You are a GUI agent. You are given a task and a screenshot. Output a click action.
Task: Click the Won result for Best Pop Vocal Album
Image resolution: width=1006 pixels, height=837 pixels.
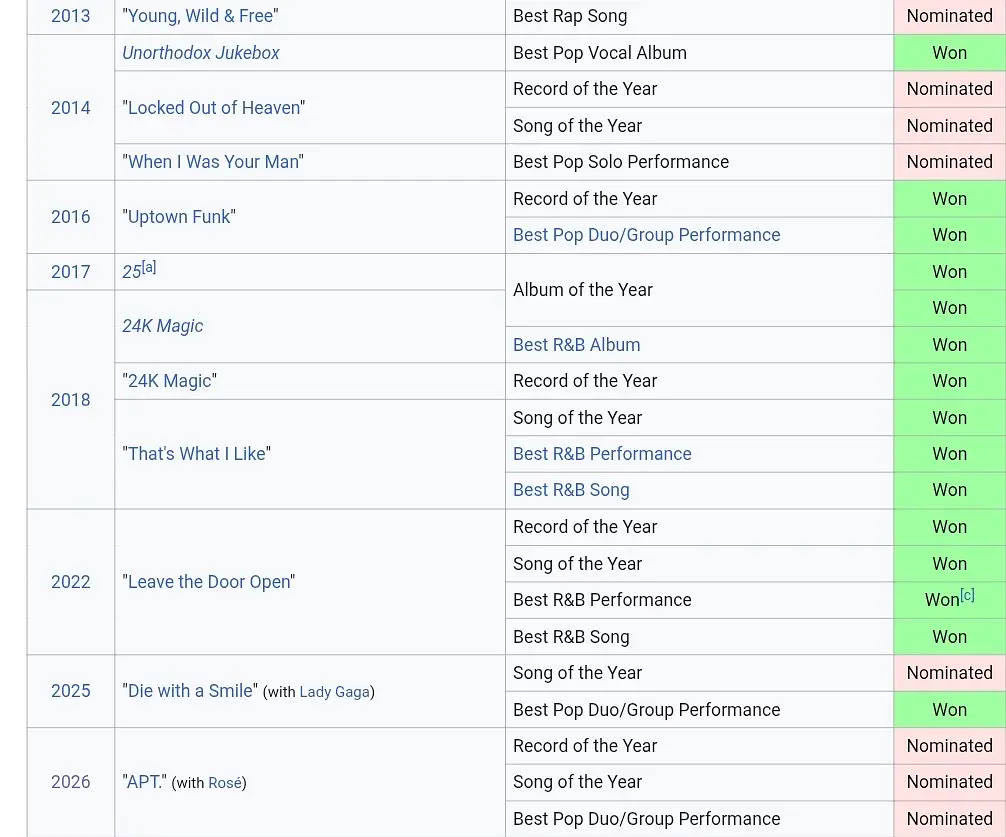[950, 53]
